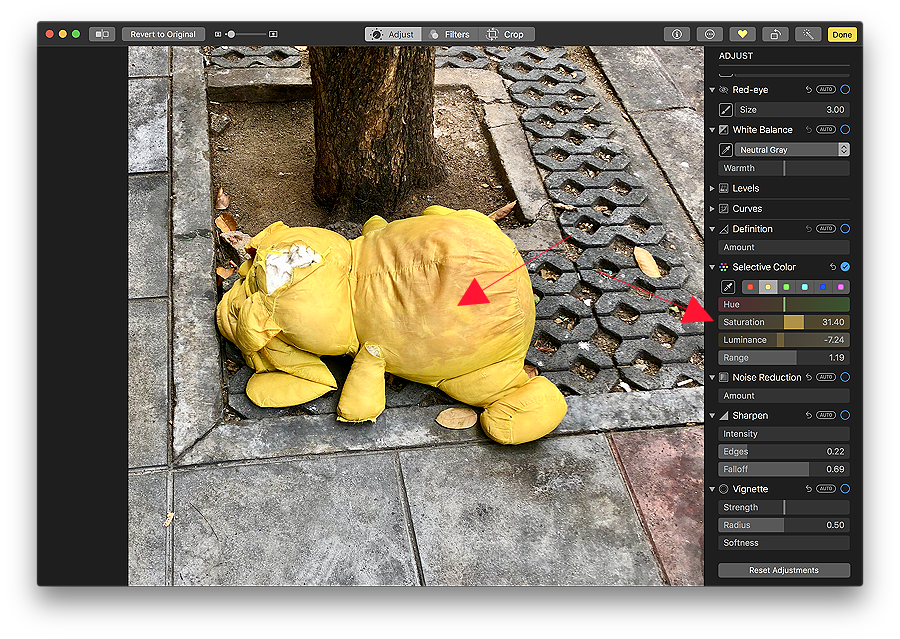This screenshot has width=900, height=639.
Task: Reset Selective Color with undo arrow
Action: pyautogui.click(x=832, y=267)
